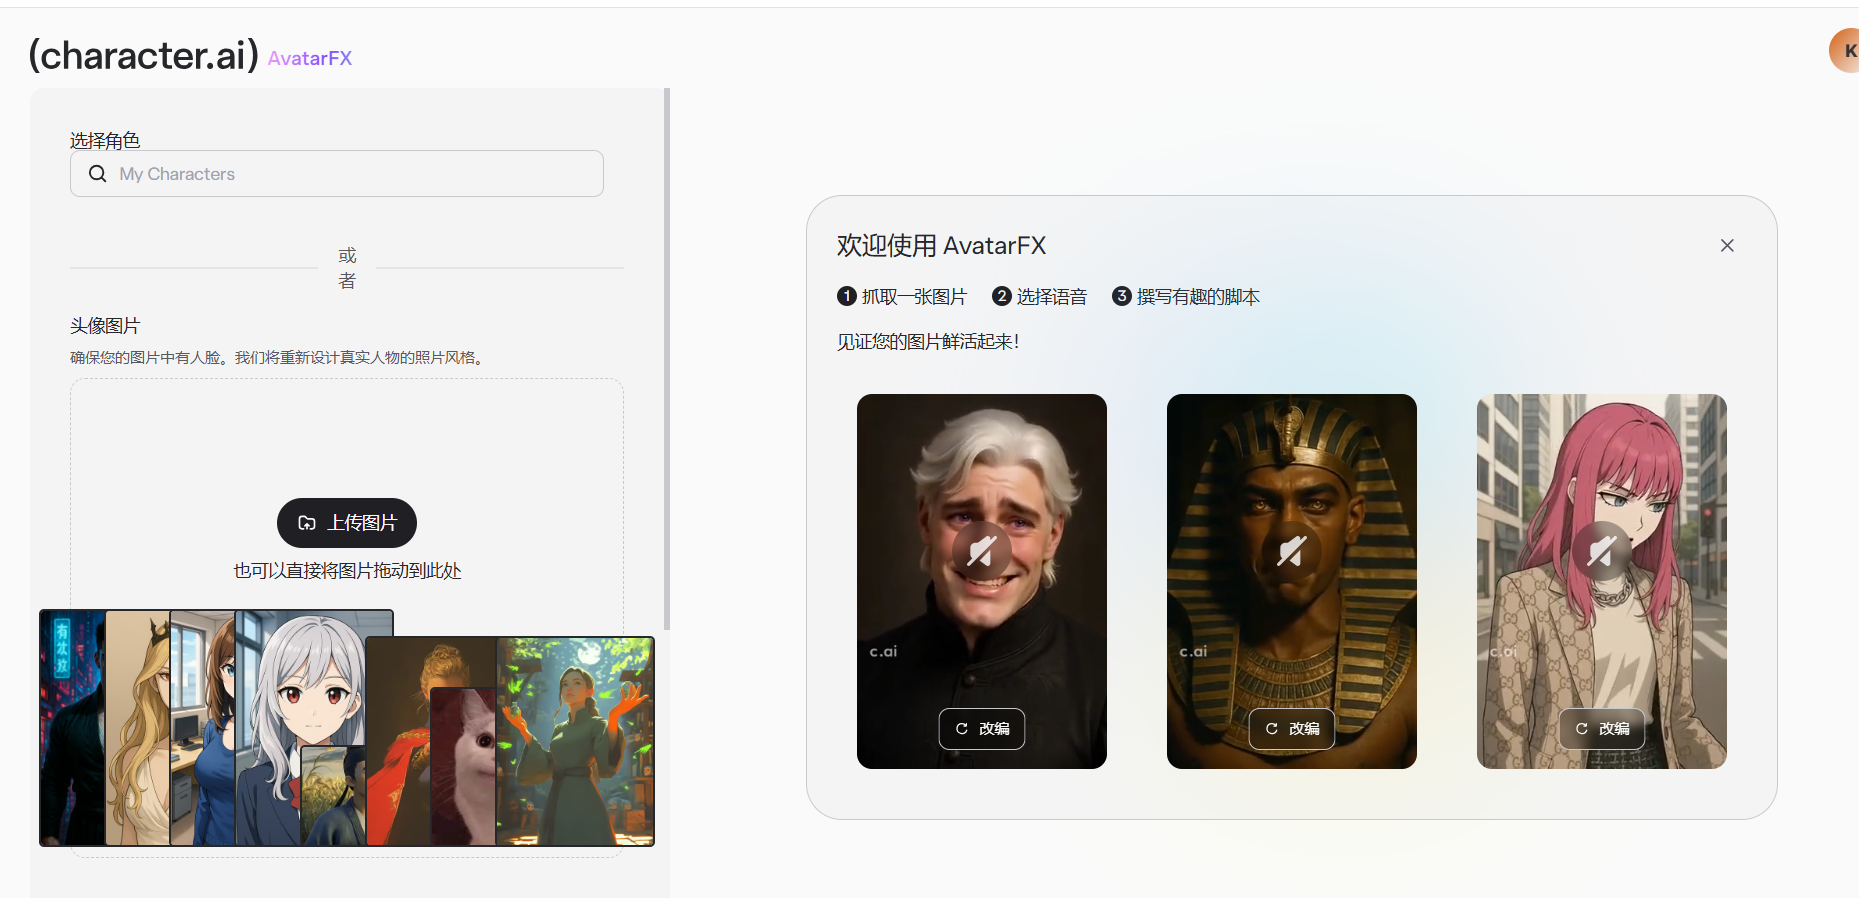Open the user profile avatar
The image size is (1859, 898).
pos(1845,51)
